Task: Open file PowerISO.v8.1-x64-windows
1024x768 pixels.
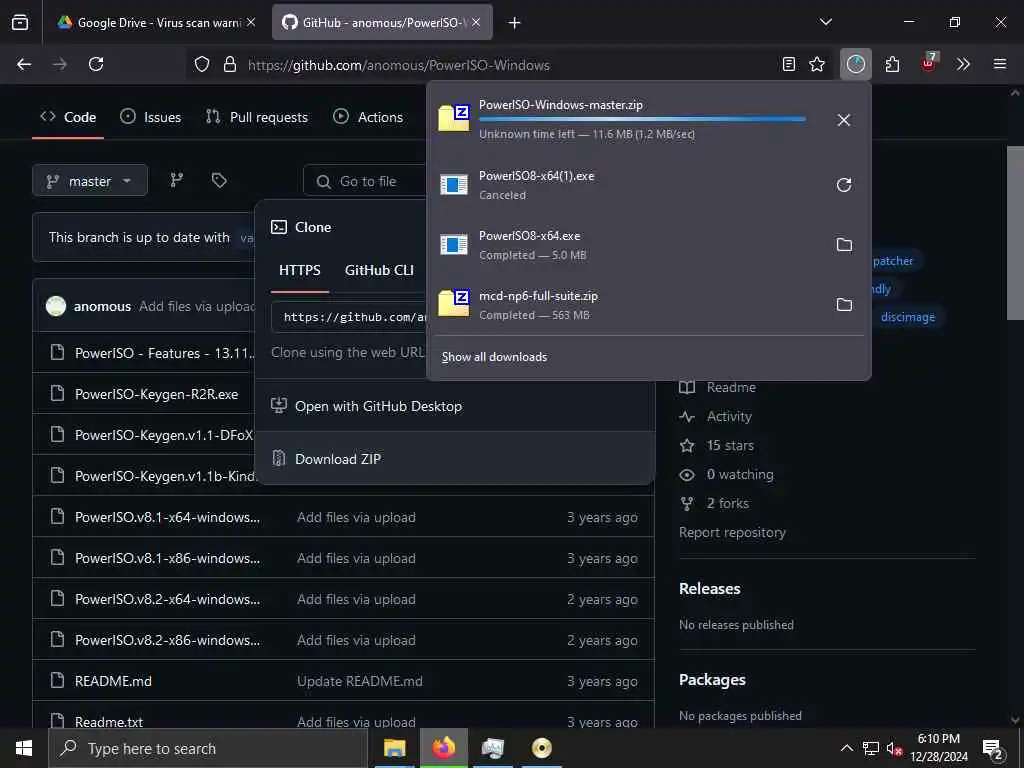Action: (167, 517)
